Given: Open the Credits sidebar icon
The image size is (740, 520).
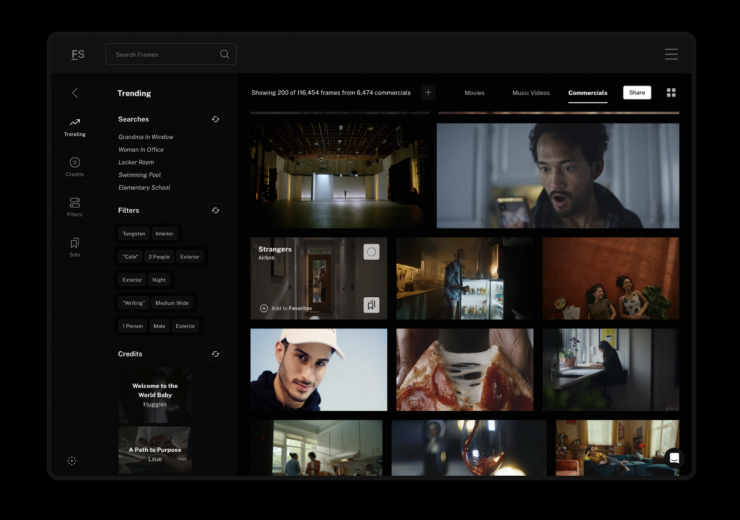Looking at the screenshot, I should coord(75,166).
